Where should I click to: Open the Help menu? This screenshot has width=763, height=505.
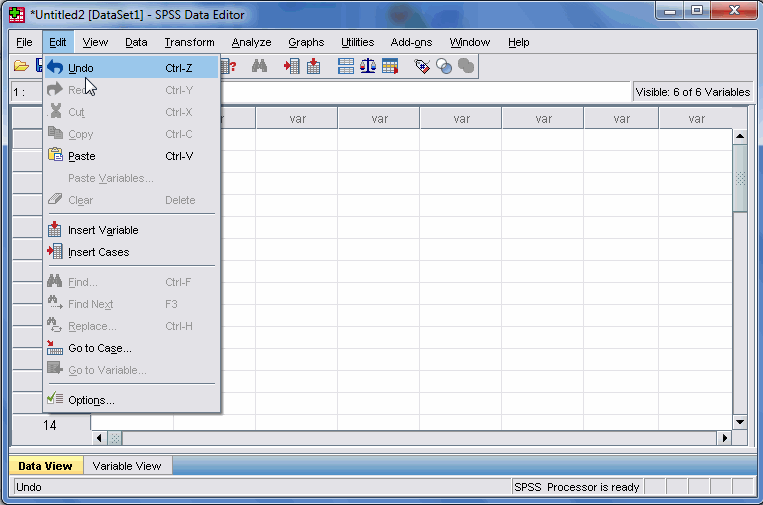(519, 42)
